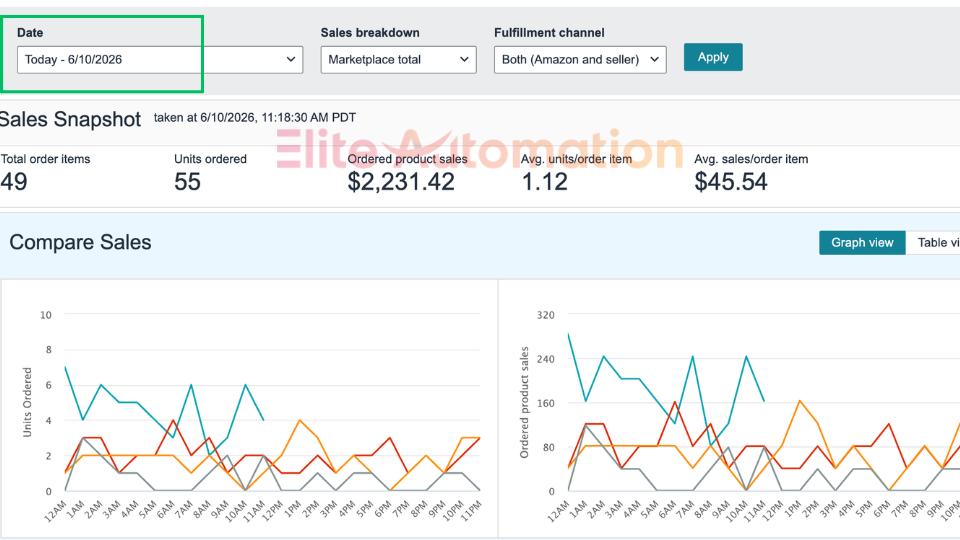Click the 320 axis value on sales chart
The height and width of the screenshot is (540, 960).
[546, 315]
